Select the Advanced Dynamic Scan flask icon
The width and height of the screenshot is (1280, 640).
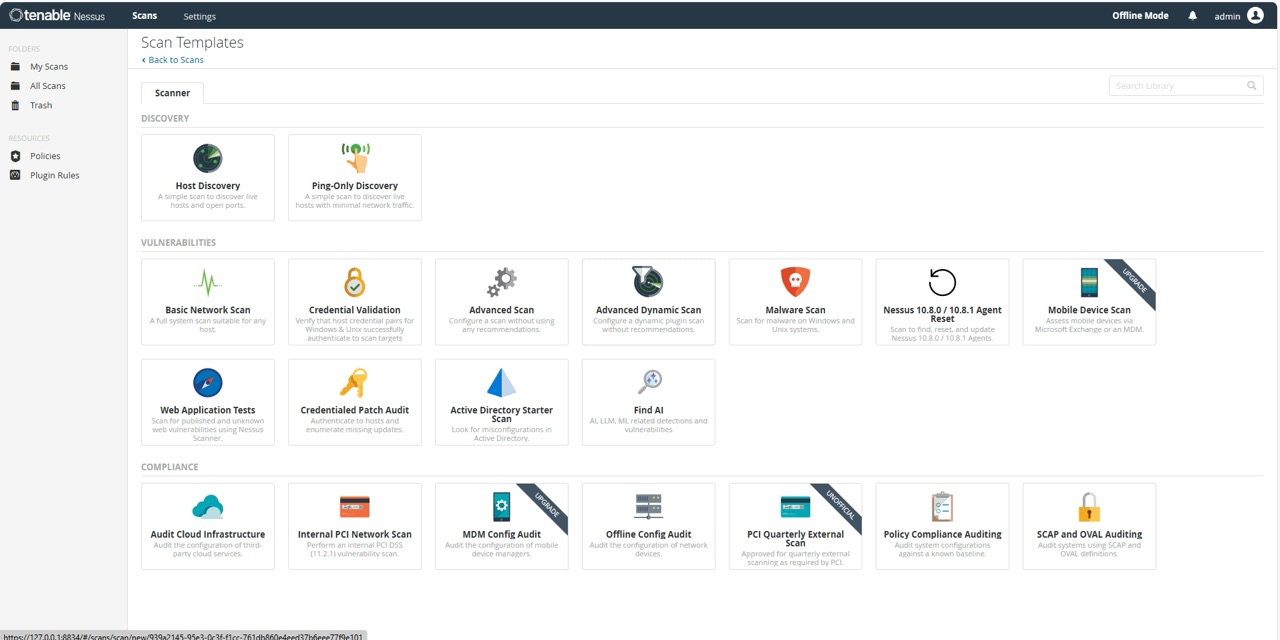pos(648,282)
